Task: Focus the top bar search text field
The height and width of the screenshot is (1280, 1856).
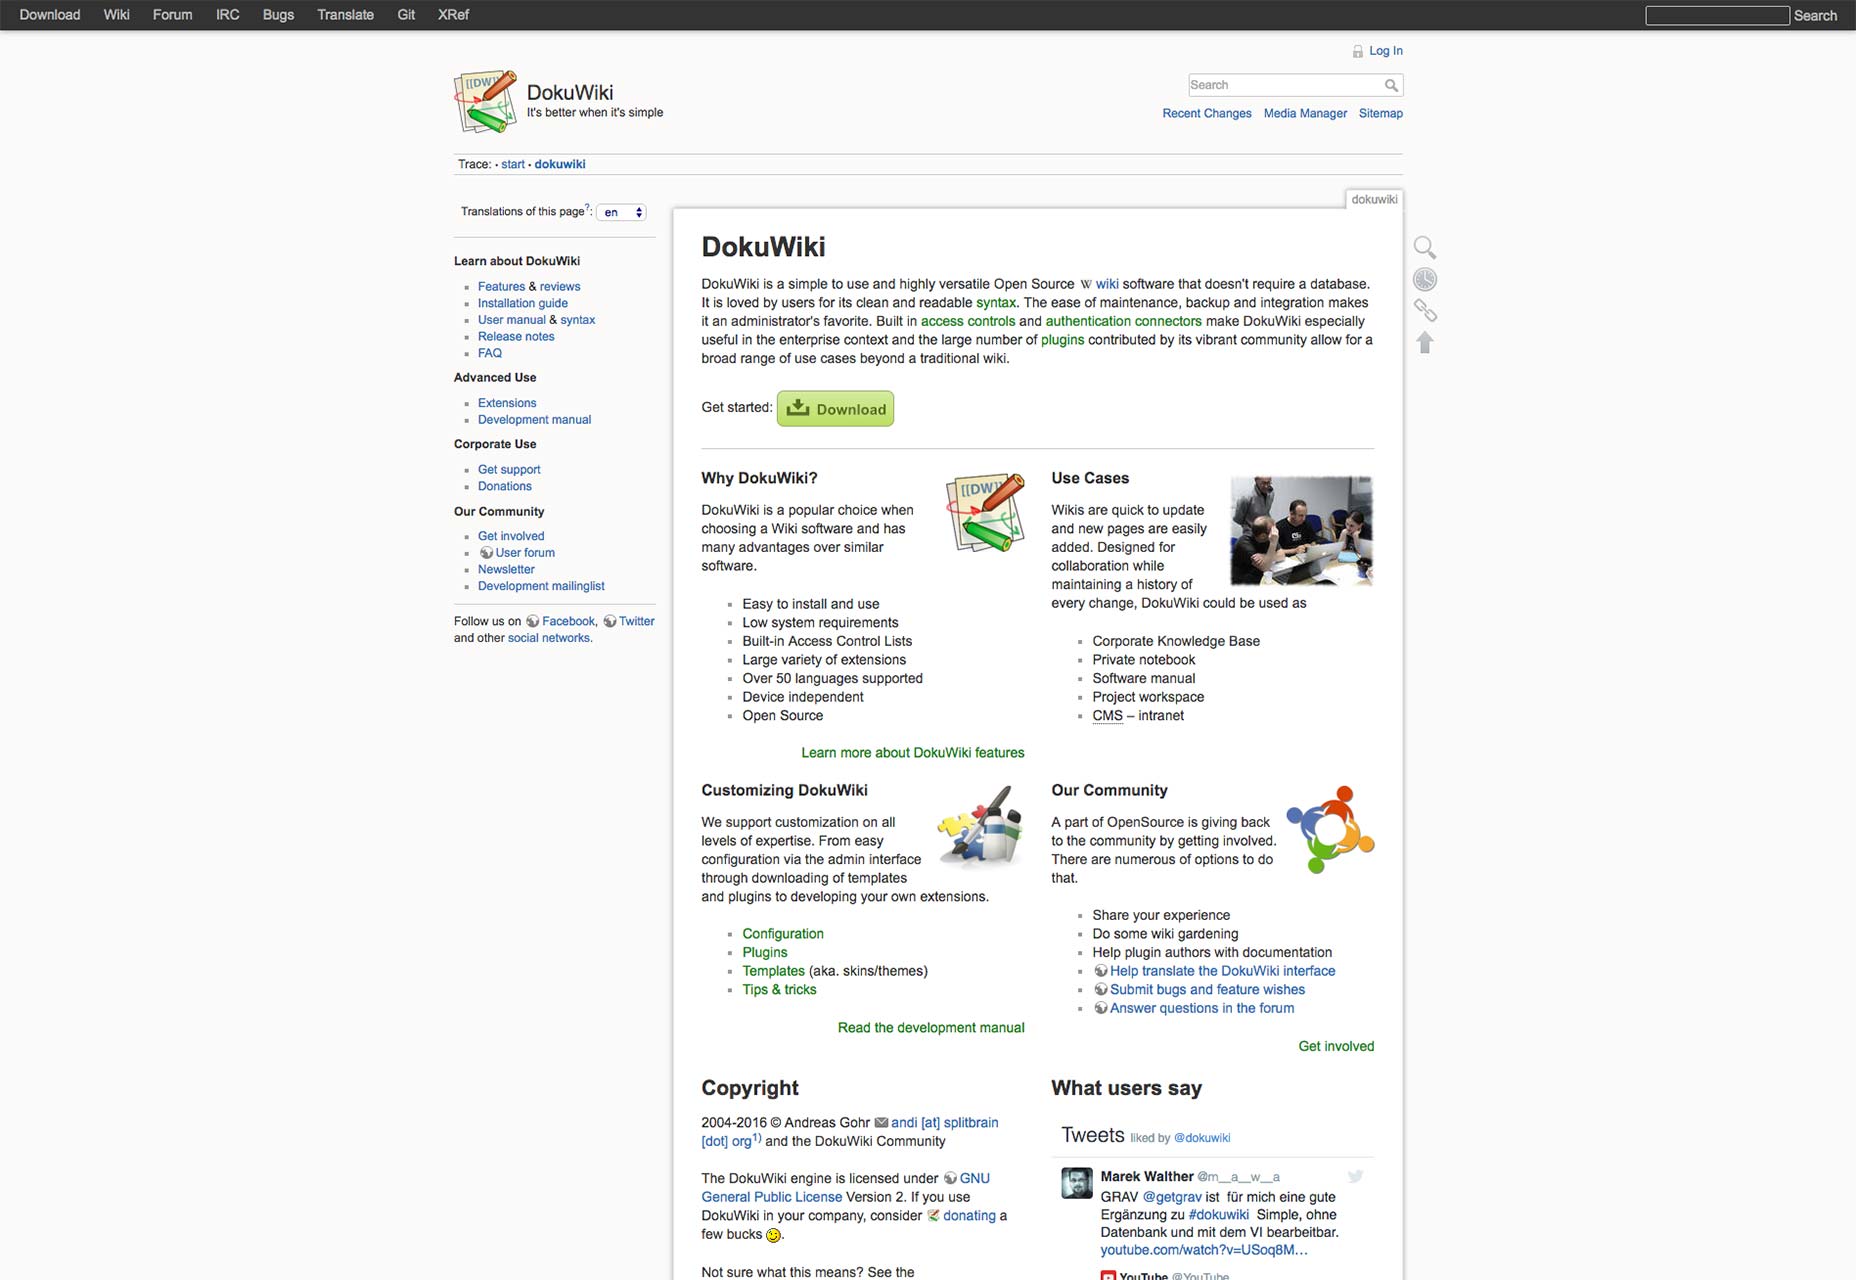Action: tap(1717, 15)
